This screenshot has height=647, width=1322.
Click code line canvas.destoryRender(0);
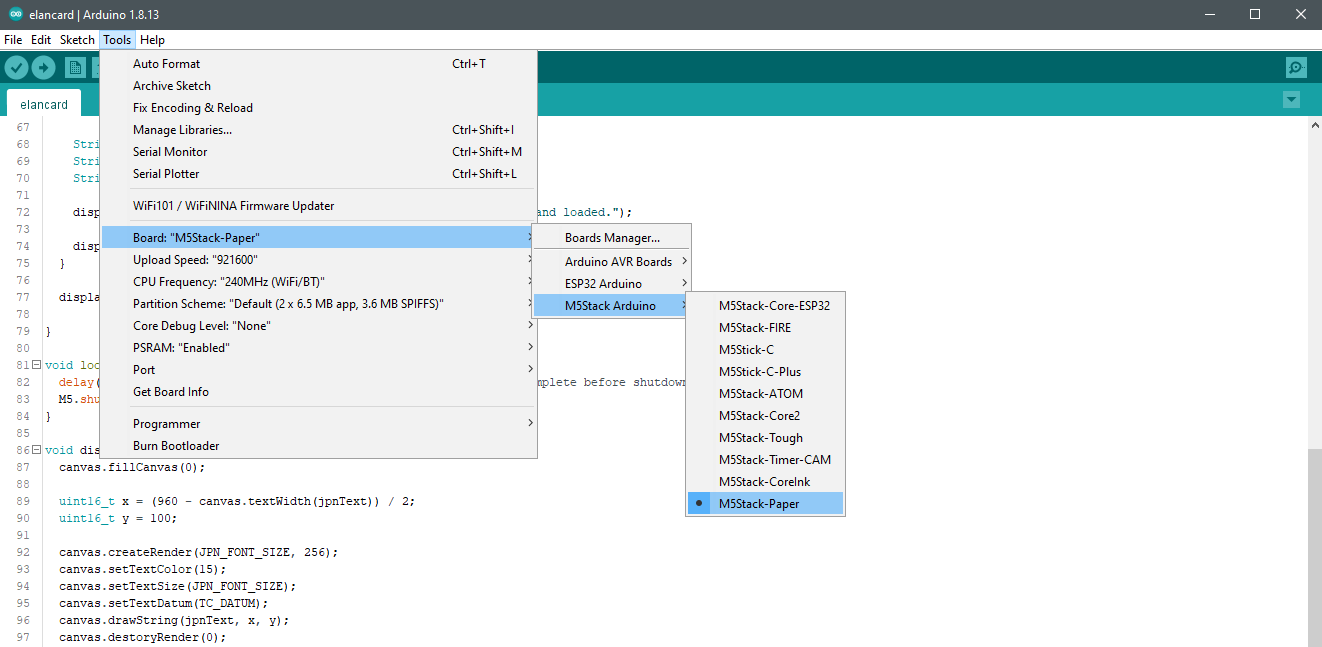click(143, 637)
